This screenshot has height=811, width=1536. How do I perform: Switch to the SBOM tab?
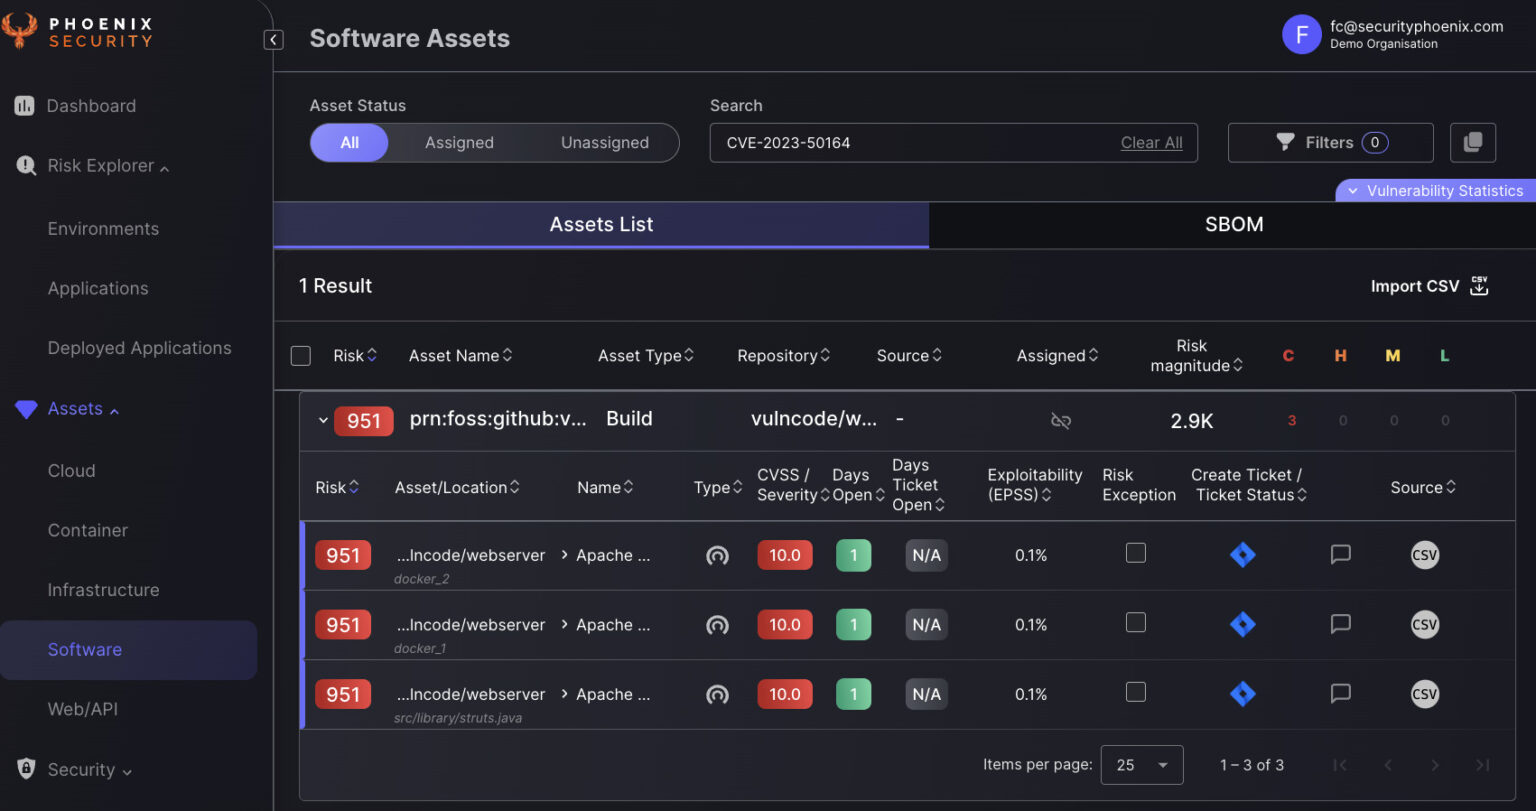1233,224
